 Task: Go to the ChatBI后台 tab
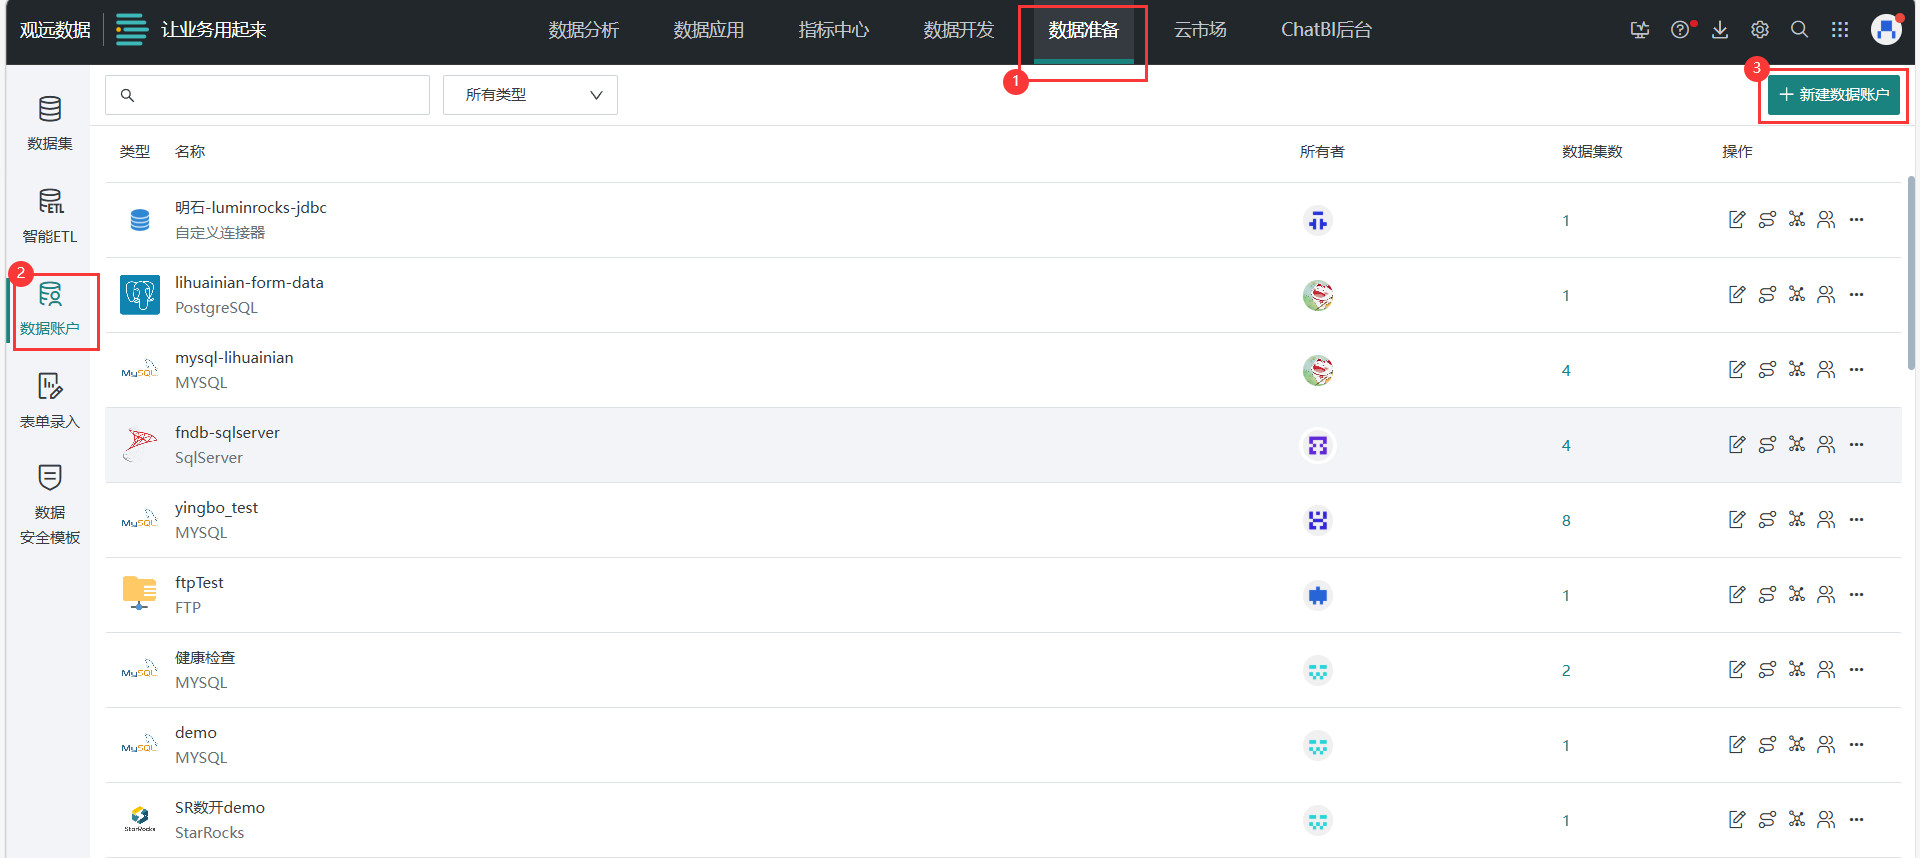click(x=1326, y=30)
